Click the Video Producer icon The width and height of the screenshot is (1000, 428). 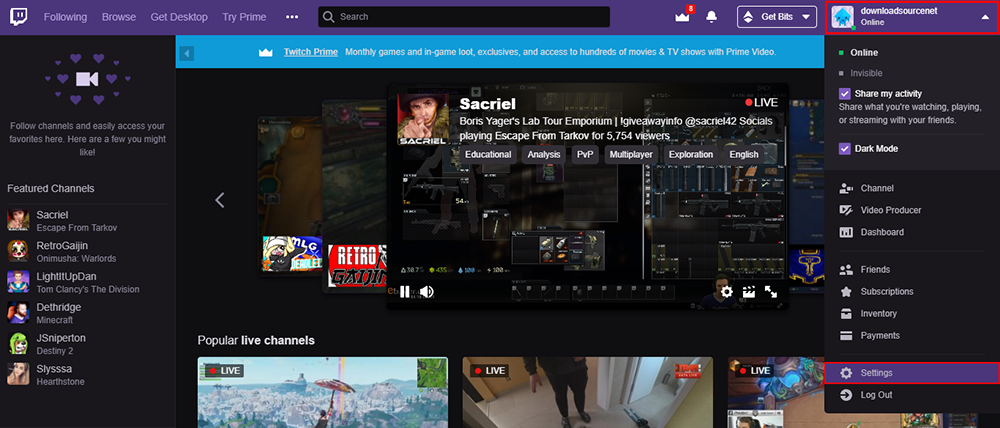pos(846,210)
